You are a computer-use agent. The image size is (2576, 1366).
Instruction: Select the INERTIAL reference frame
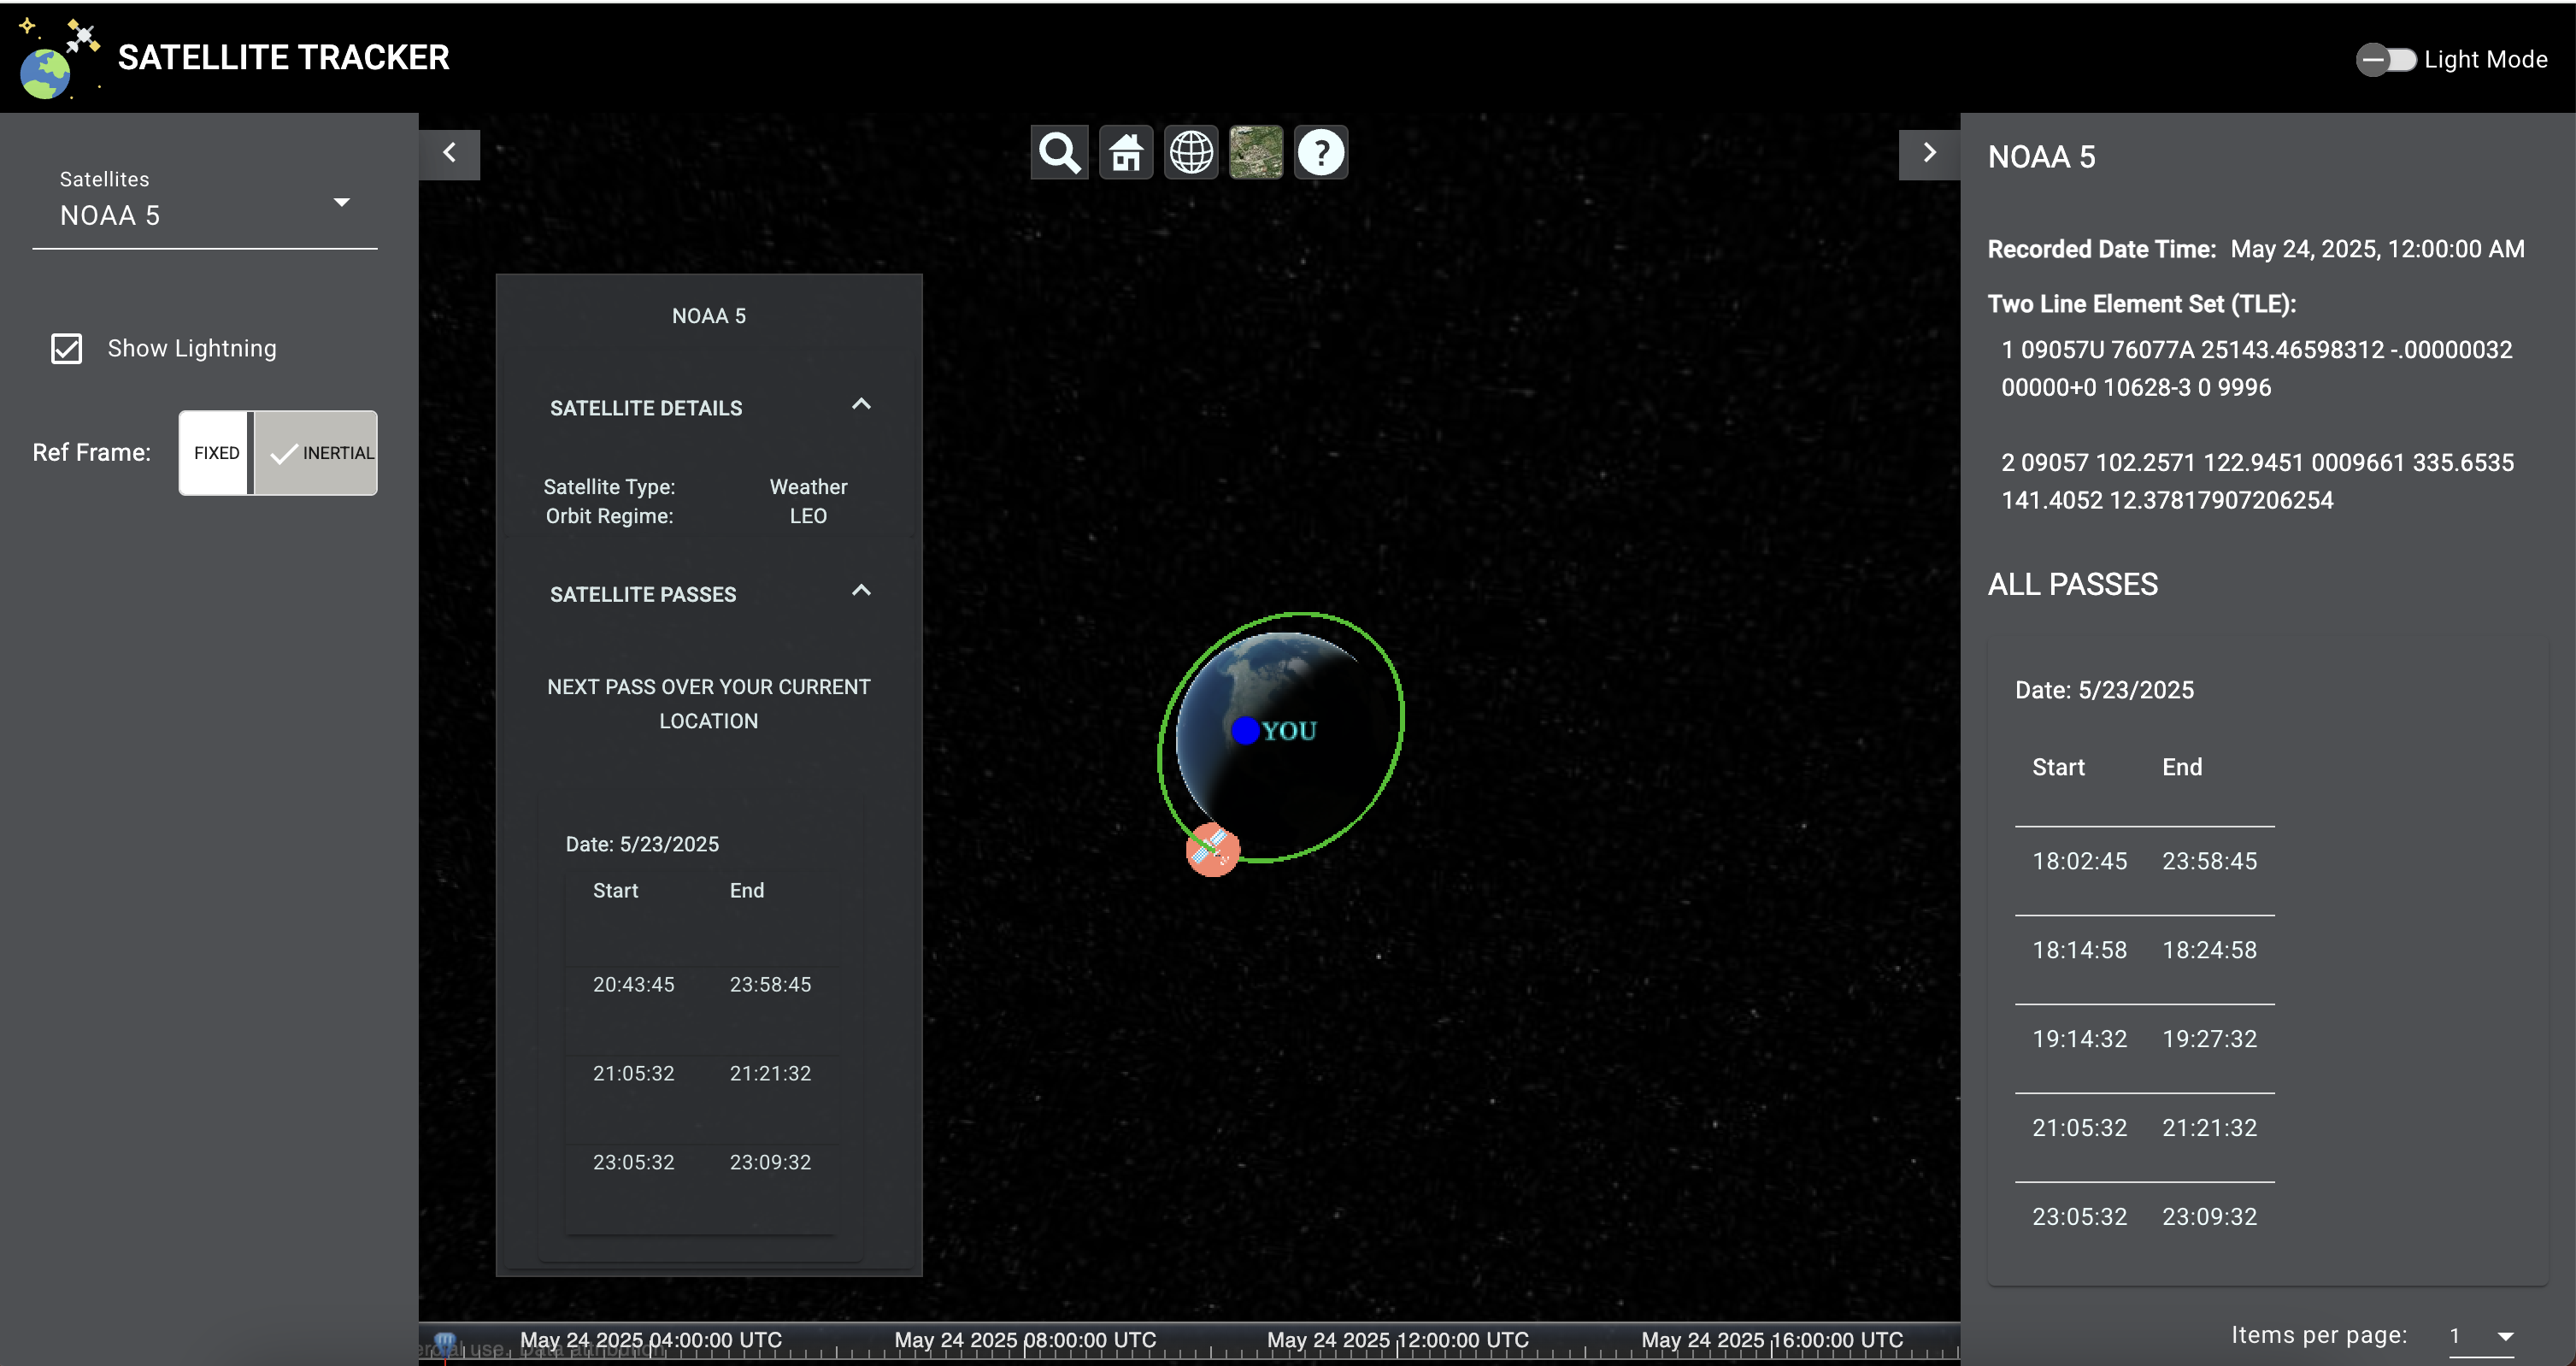(x=316, y=453)
